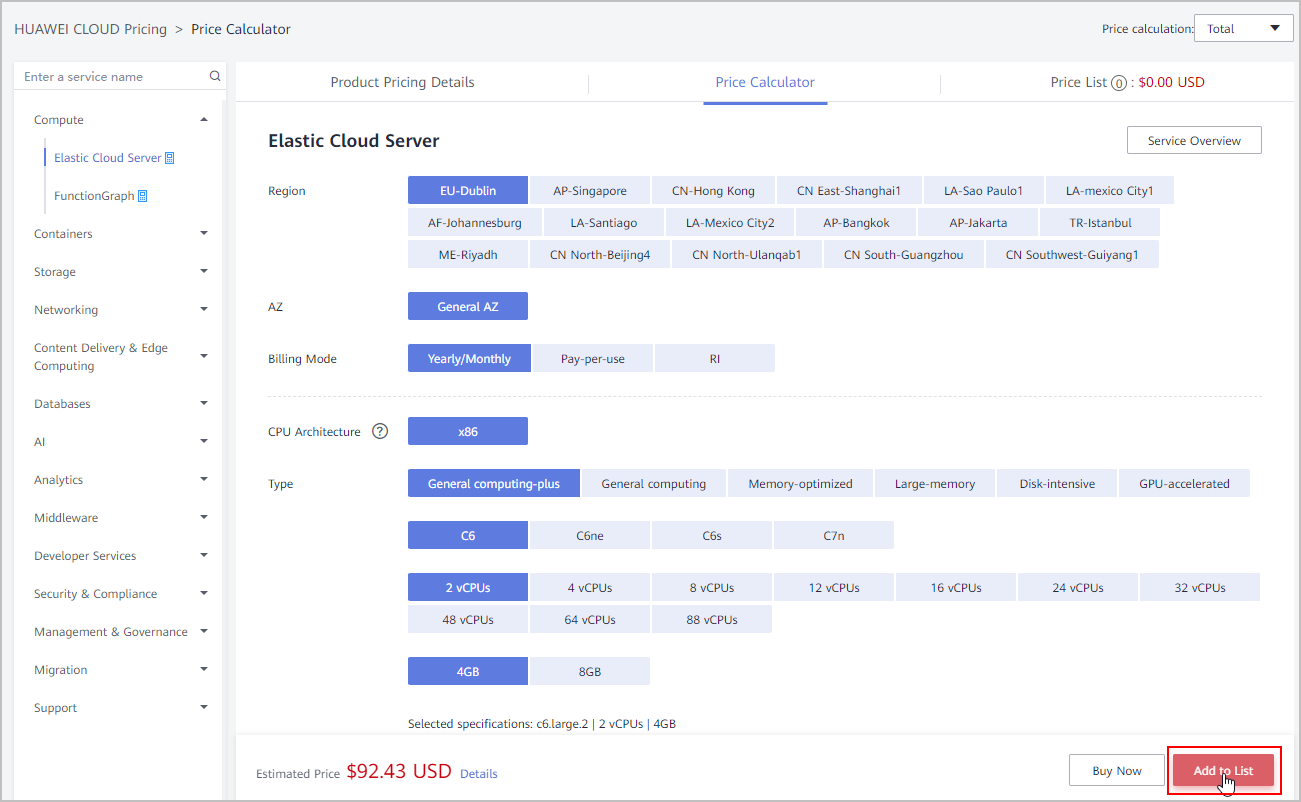Viewport: 1301px width, 802px height.
Task: Select the General AZ option
Action: (468, 307)
